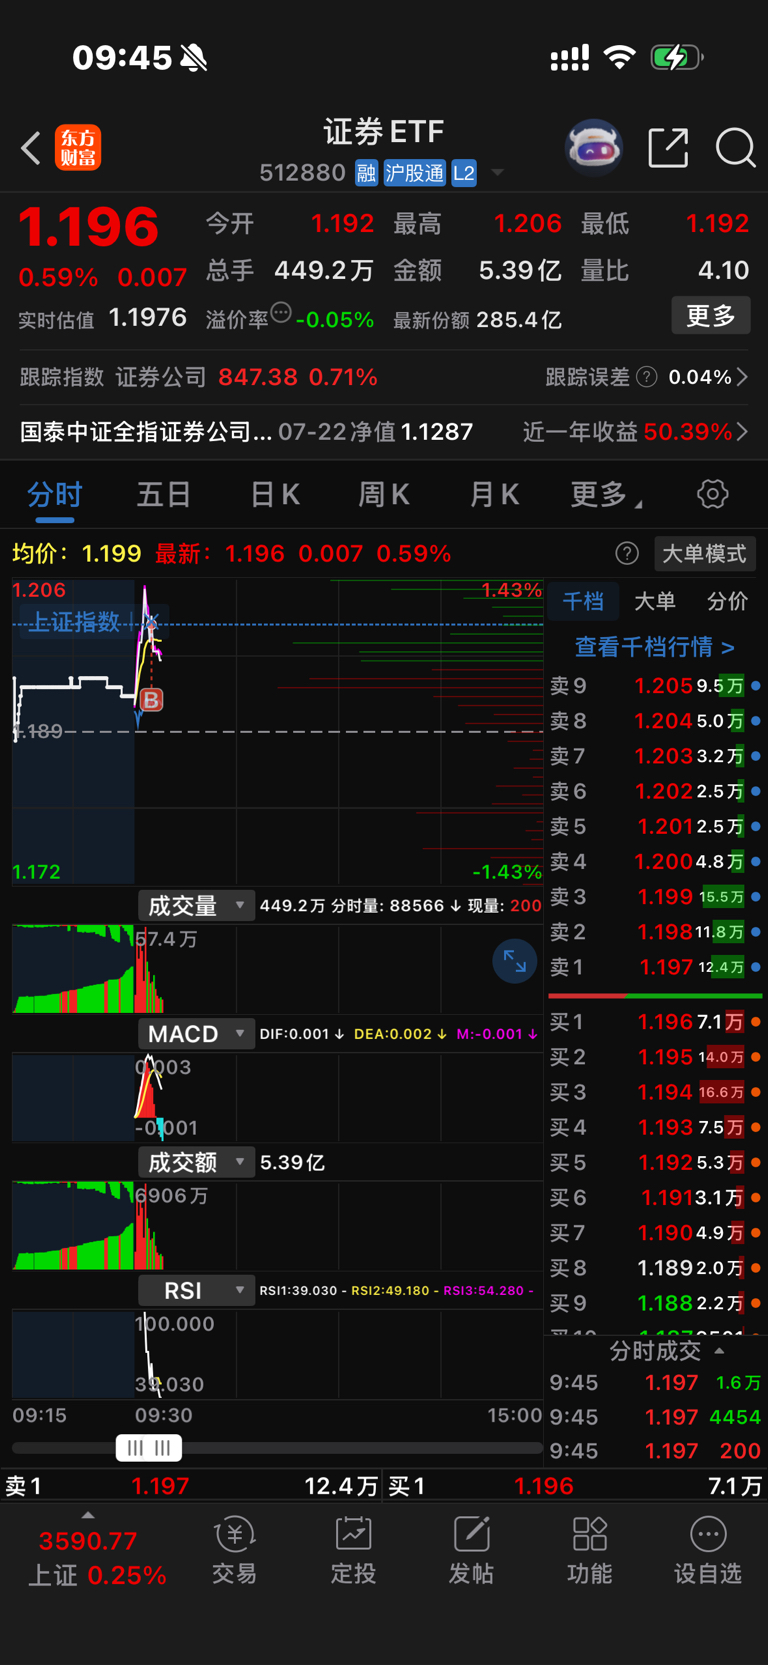
Task: Open 证券公司 tracking index link
Action: (x=160, y=377)
